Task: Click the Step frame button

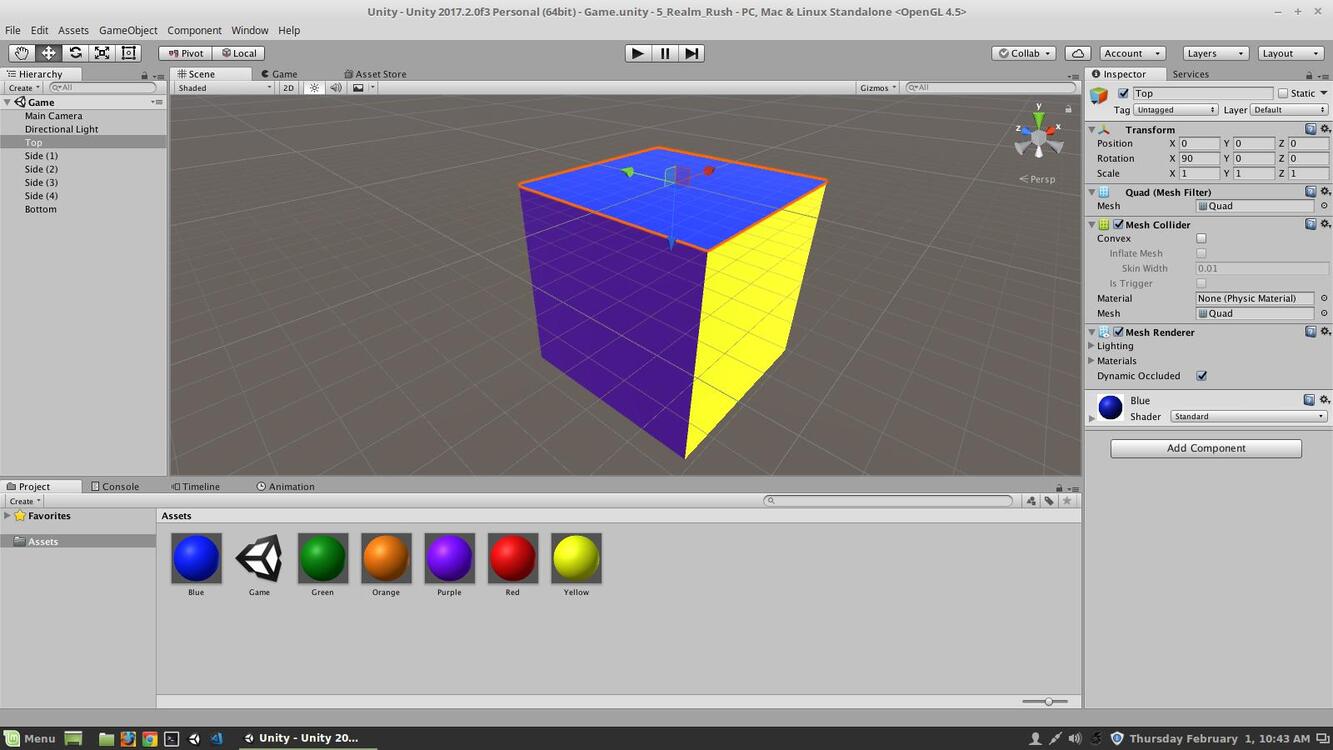Action: point(692,53)
